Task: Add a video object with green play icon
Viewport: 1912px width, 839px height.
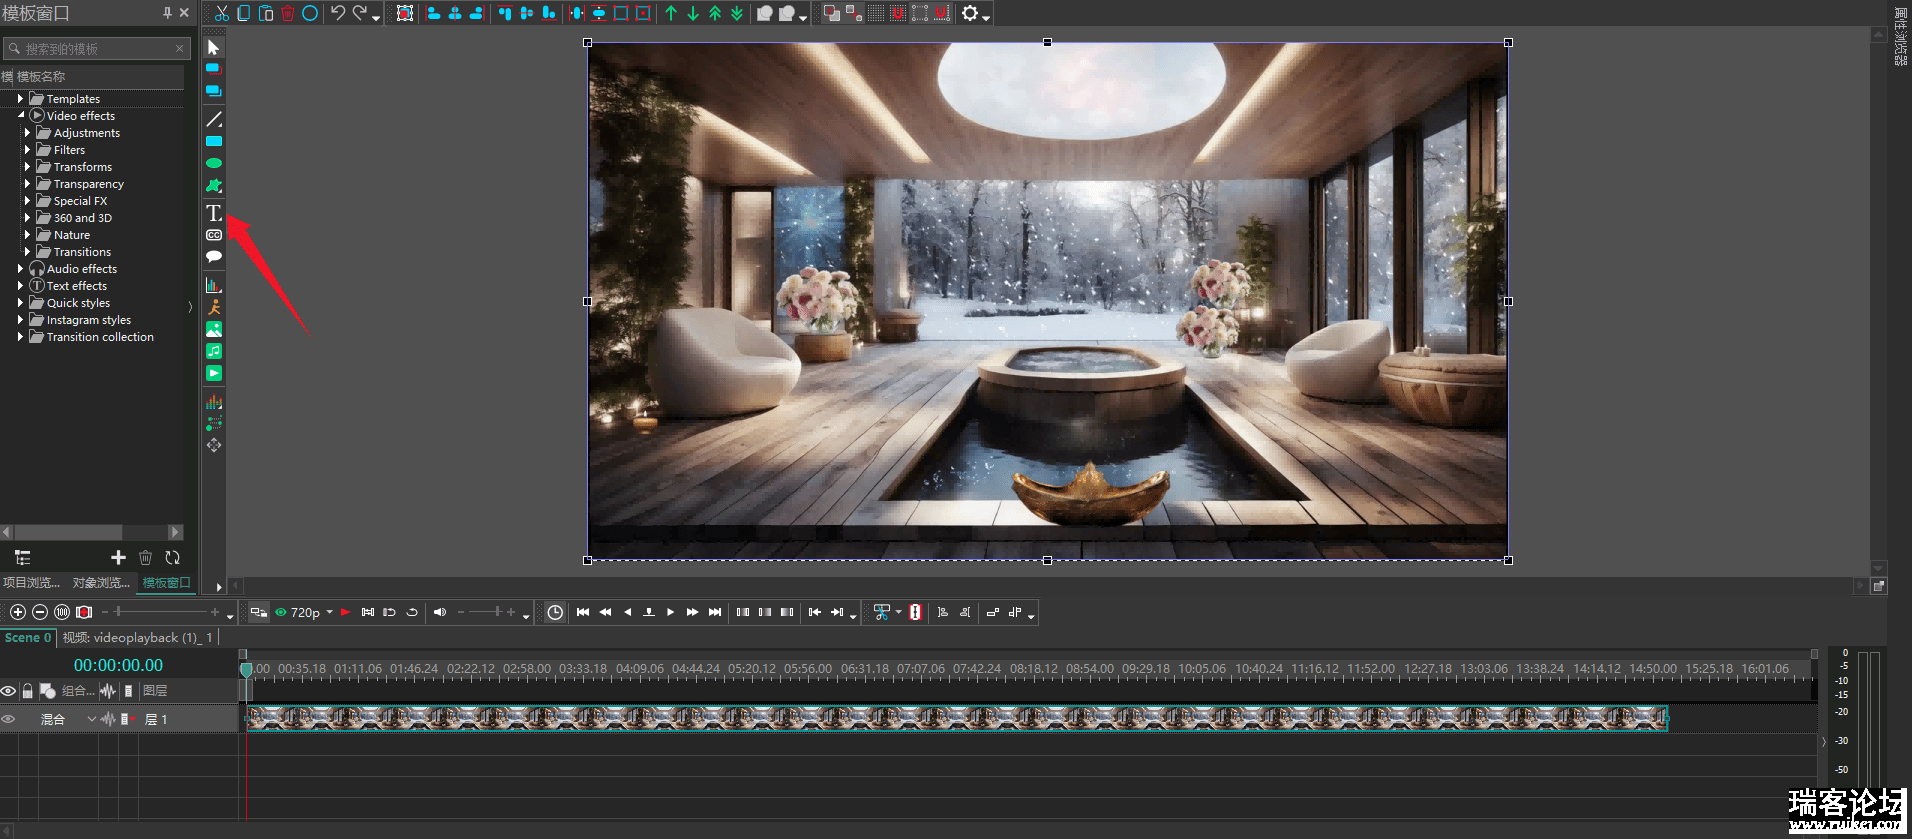Action: pos(214,373)
